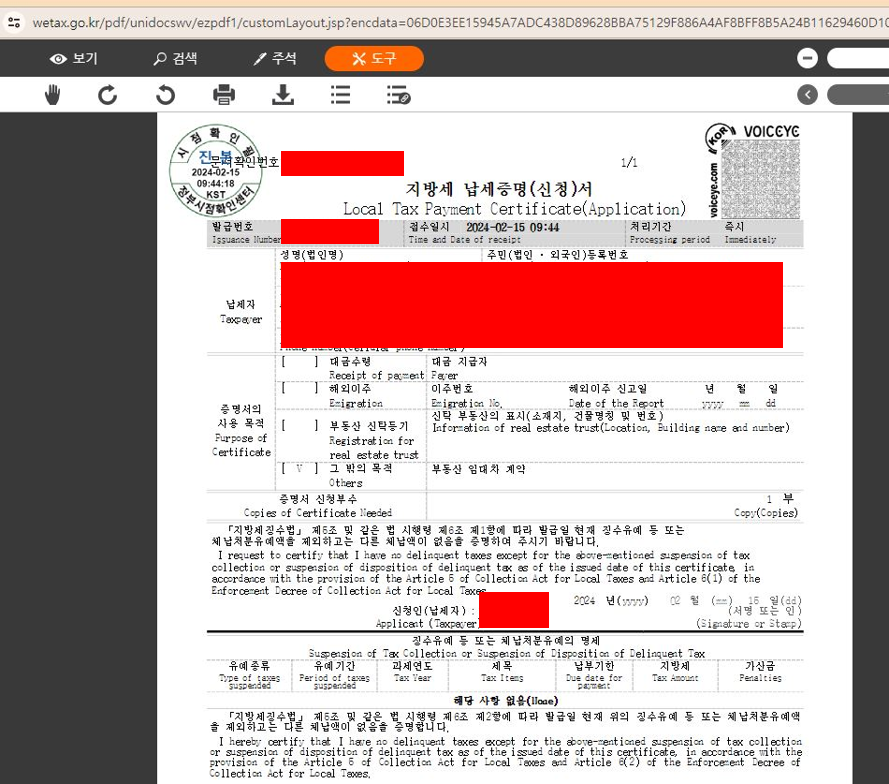Screen dimensions: 889x784
Task: Open the list with attachment icon
Action: [399, 95]
